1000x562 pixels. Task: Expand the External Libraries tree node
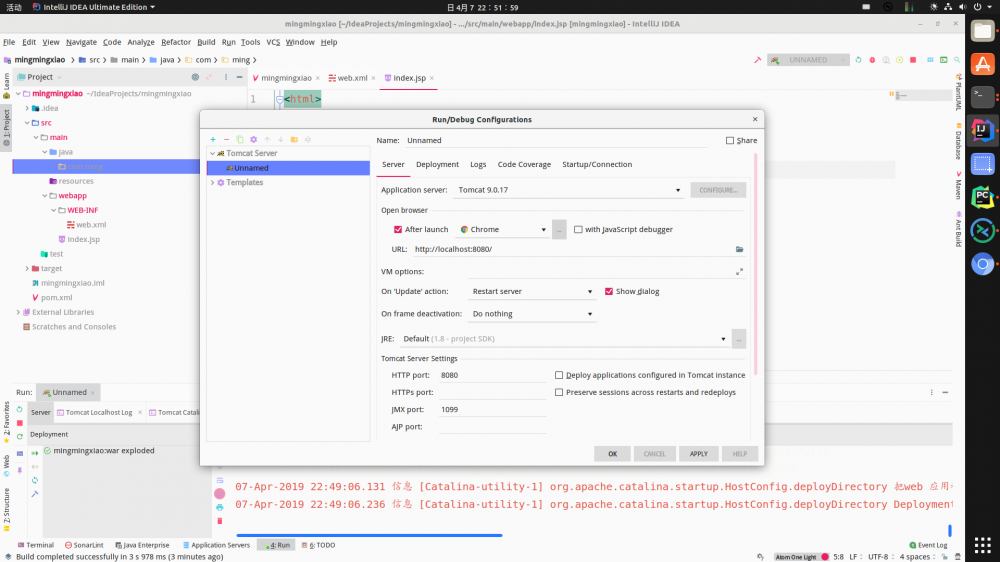tap(18, 313)
